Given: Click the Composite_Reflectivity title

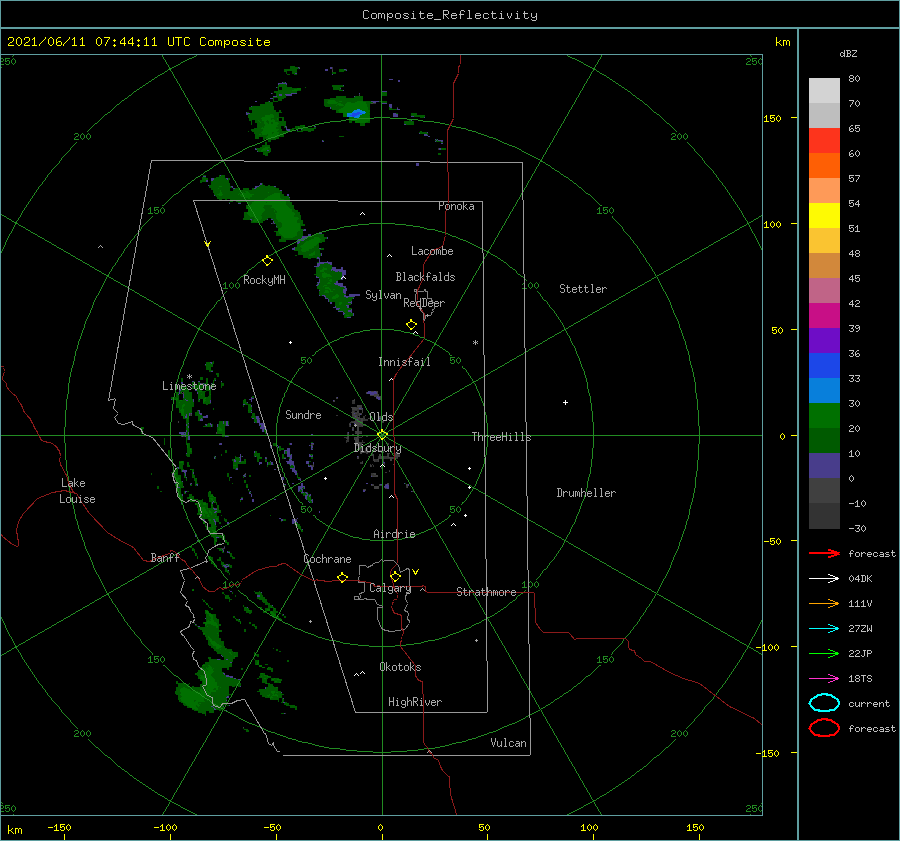Looking at the screenshot, I should [449, 15].
